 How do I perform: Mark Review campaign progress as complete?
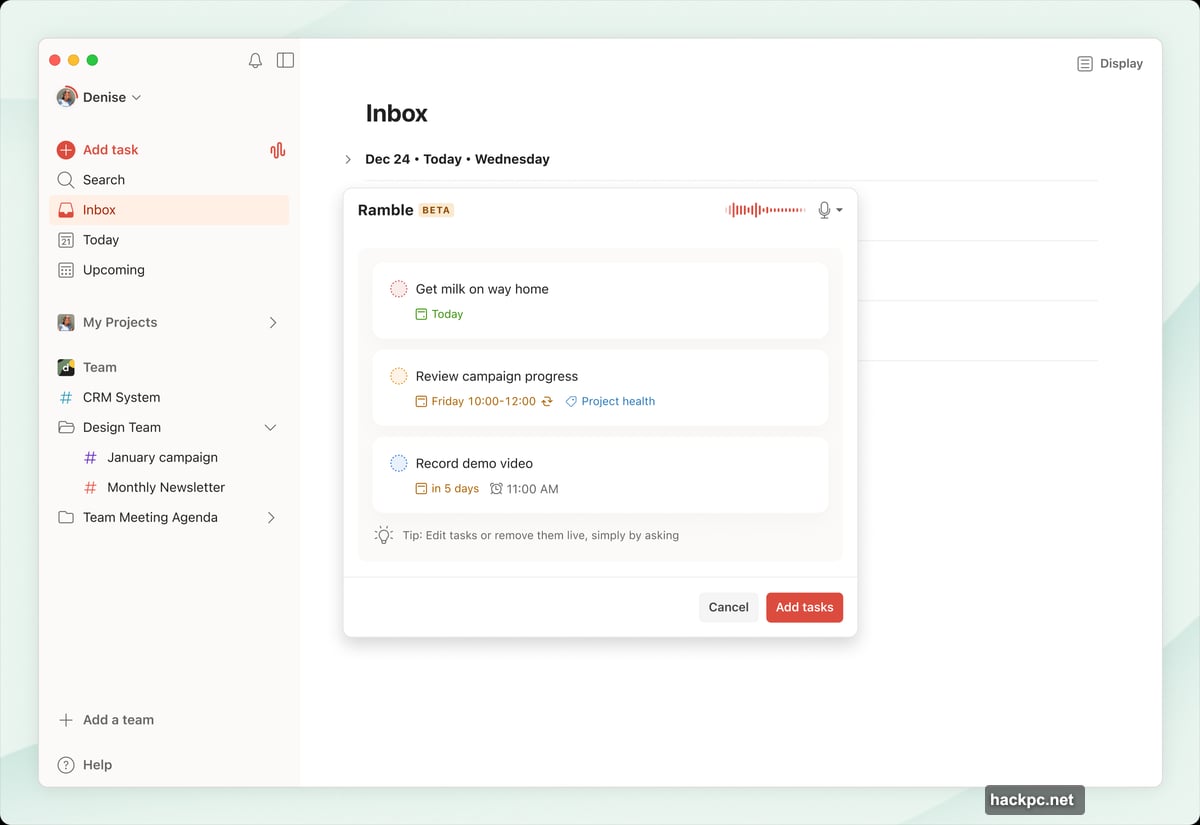pyautogui.click(x=398, y=375)
